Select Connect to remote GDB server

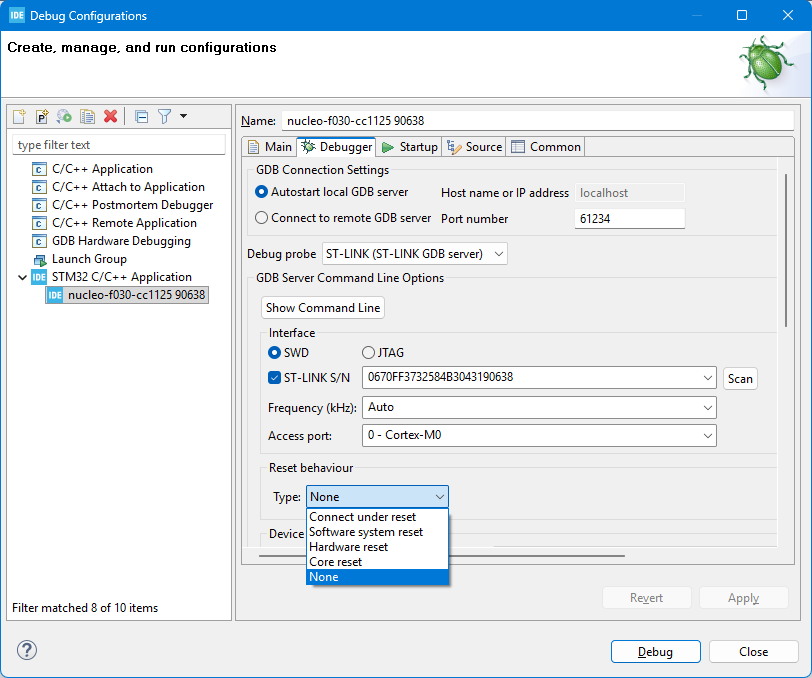(262, 218)
